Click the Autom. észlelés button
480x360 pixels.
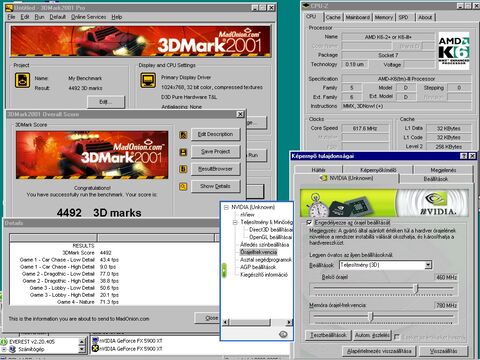[372, 335]
